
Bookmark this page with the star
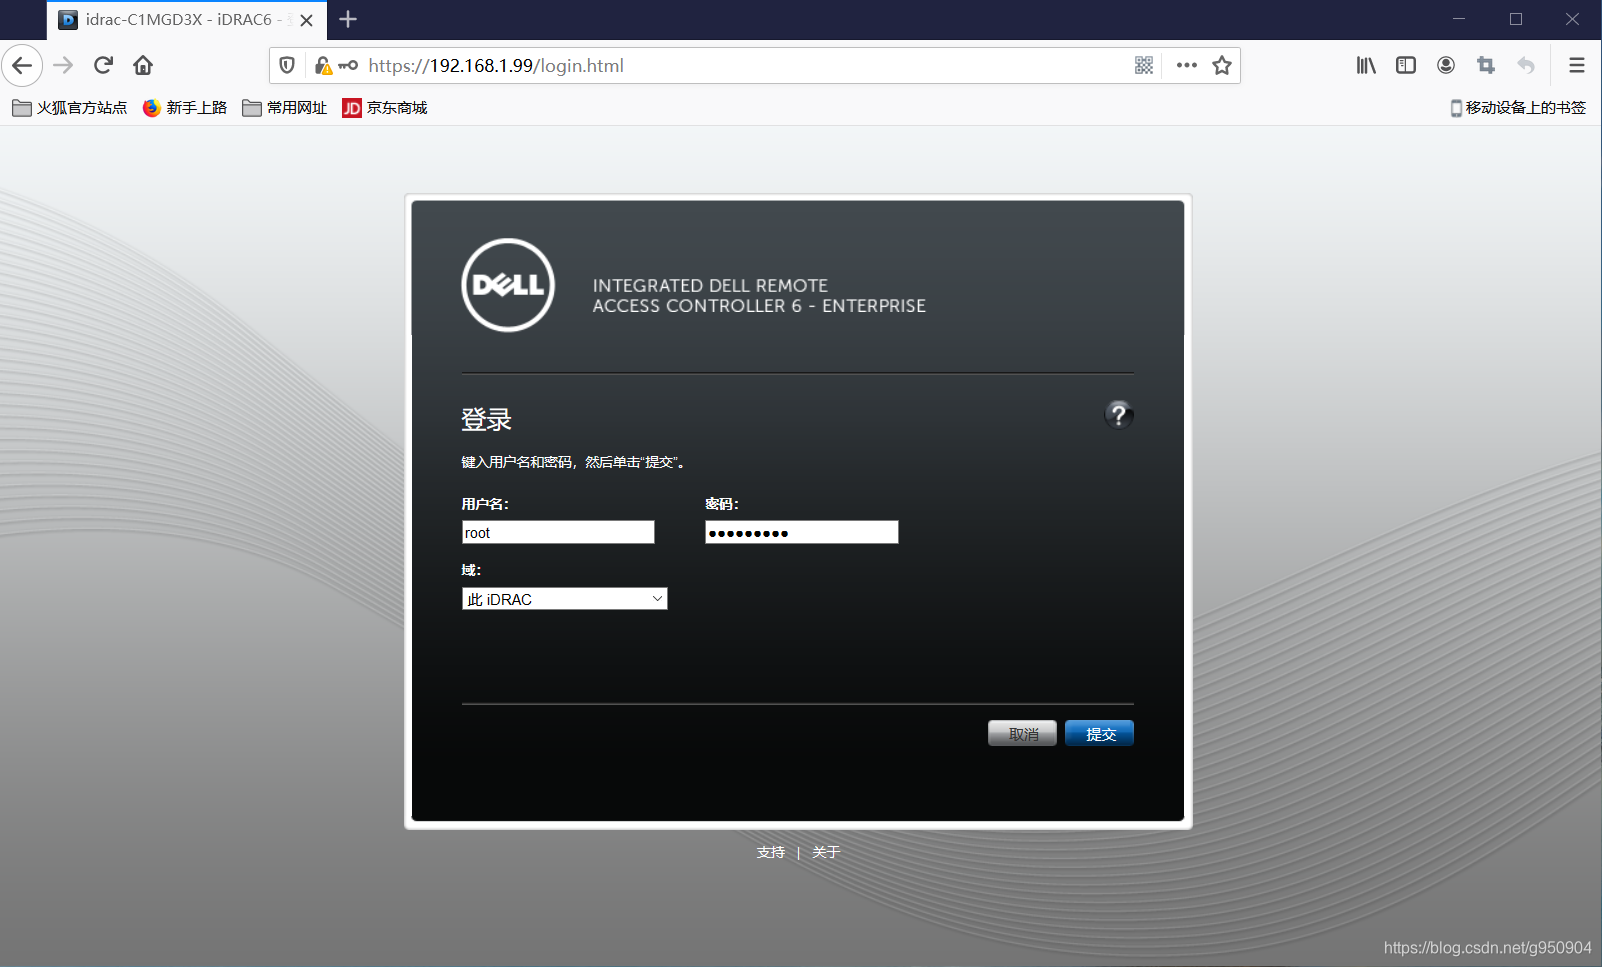pyautogui.click(x=1222, y=66)
